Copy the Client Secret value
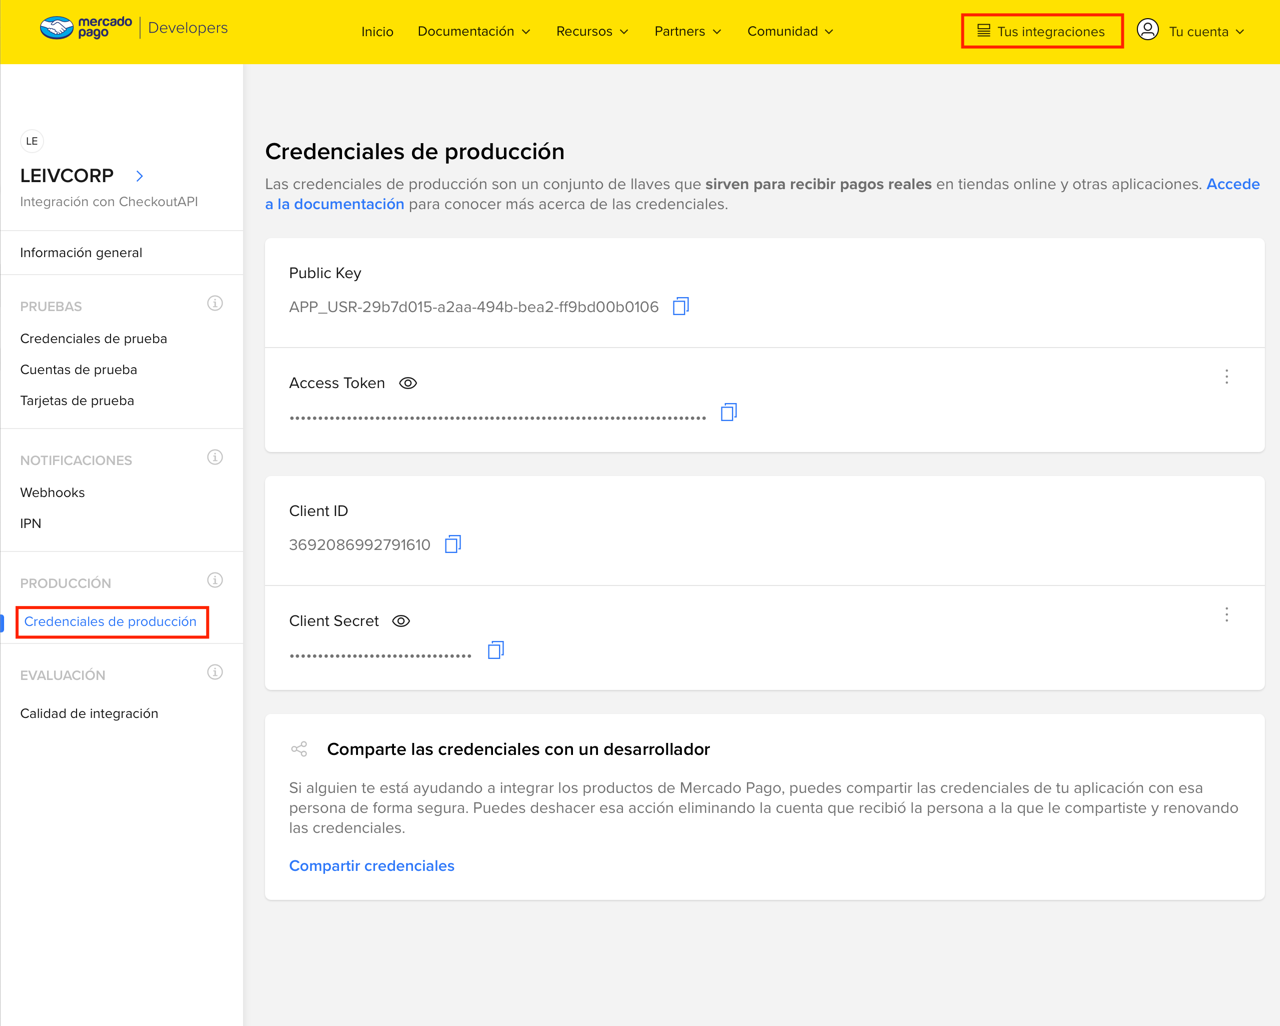 point(496,650)
